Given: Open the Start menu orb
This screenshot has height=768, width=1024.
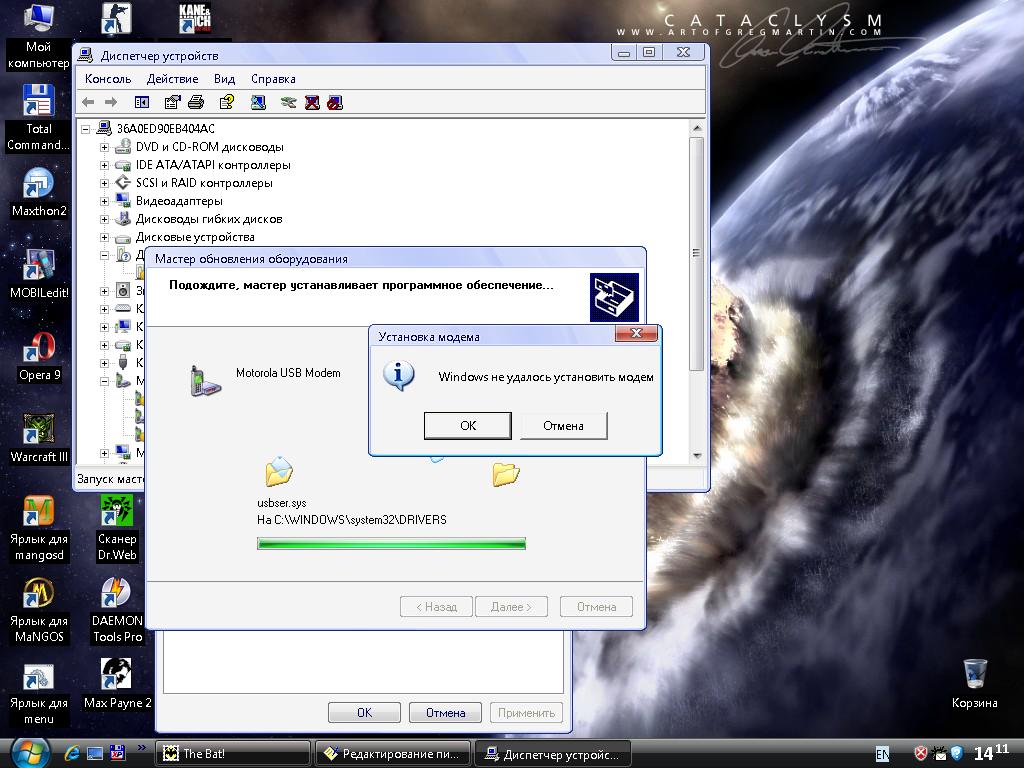Looking at the screenshot, I should (30, 753).
